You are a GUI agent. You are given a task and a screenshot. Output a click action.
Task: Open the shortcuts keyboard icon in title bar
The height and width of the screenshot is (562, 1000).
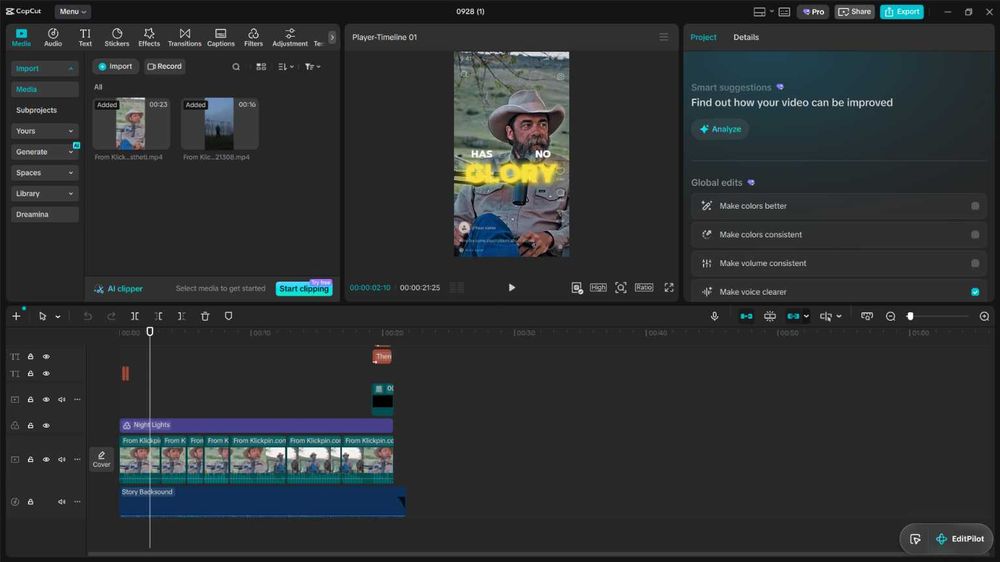pyautogui.click(x=784, y=11)
